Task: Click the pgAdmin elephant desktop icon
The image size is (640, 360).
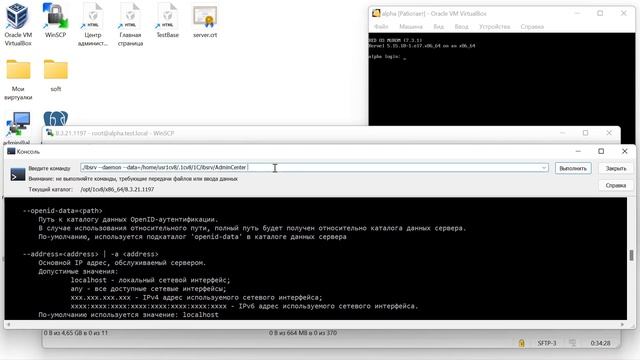Action: click(x=56, y=118)
